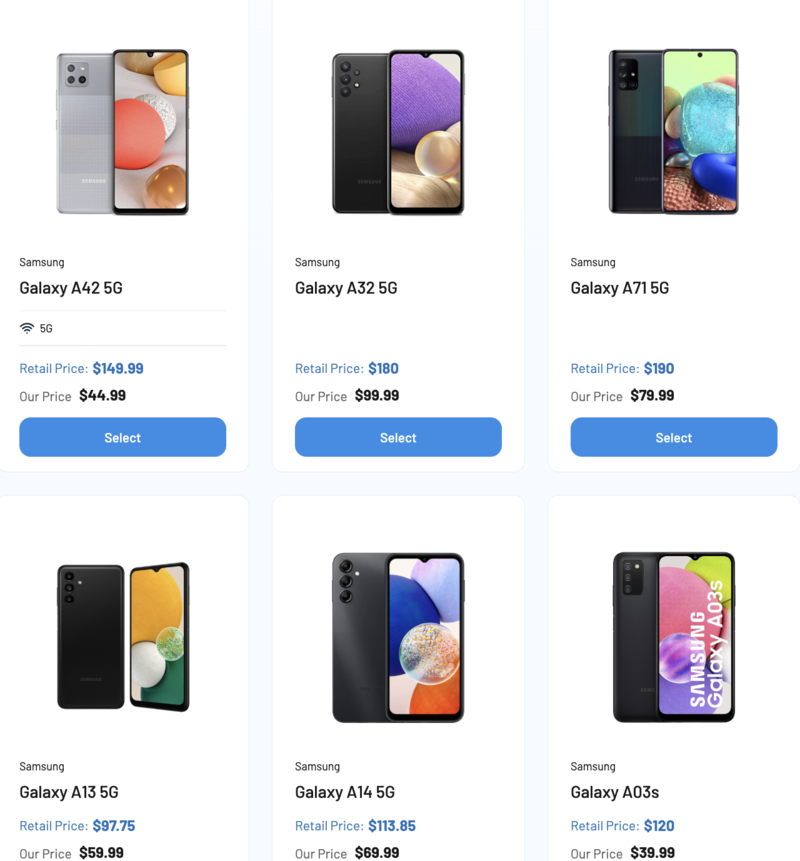Open the Galaxy A42 5G product image

[123, 131]
